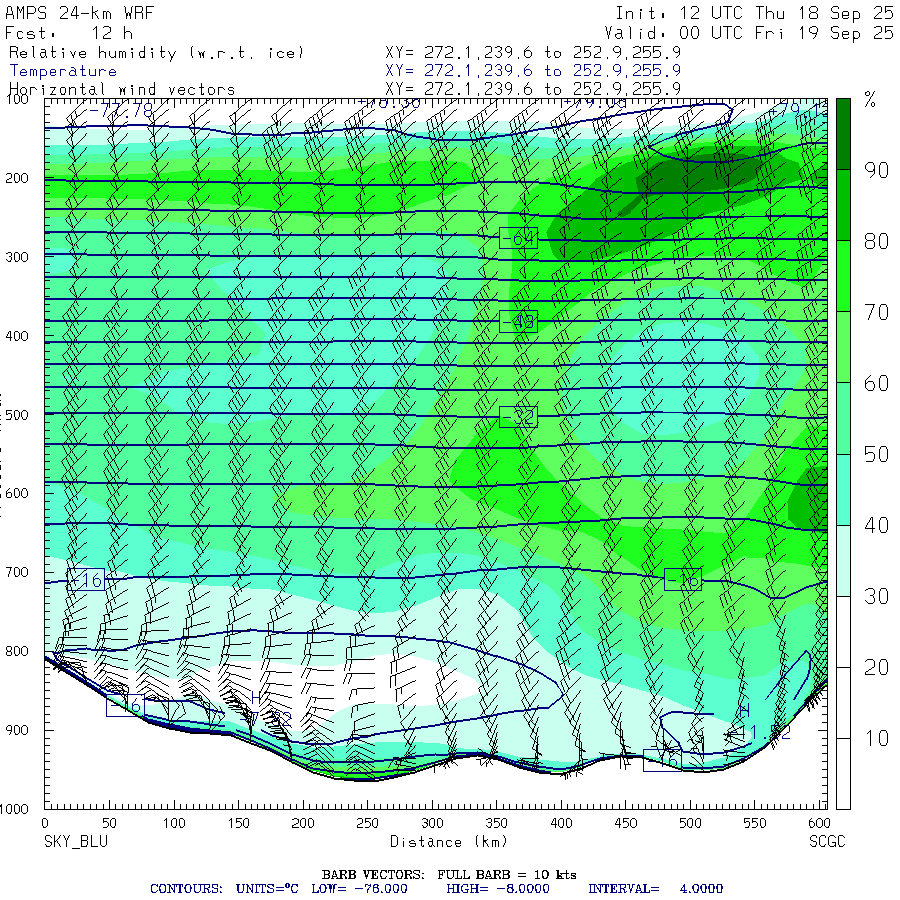The image size is (900, 900).
Task: Click the '0' distance axis tick label
Action: (x=45, y=823)
